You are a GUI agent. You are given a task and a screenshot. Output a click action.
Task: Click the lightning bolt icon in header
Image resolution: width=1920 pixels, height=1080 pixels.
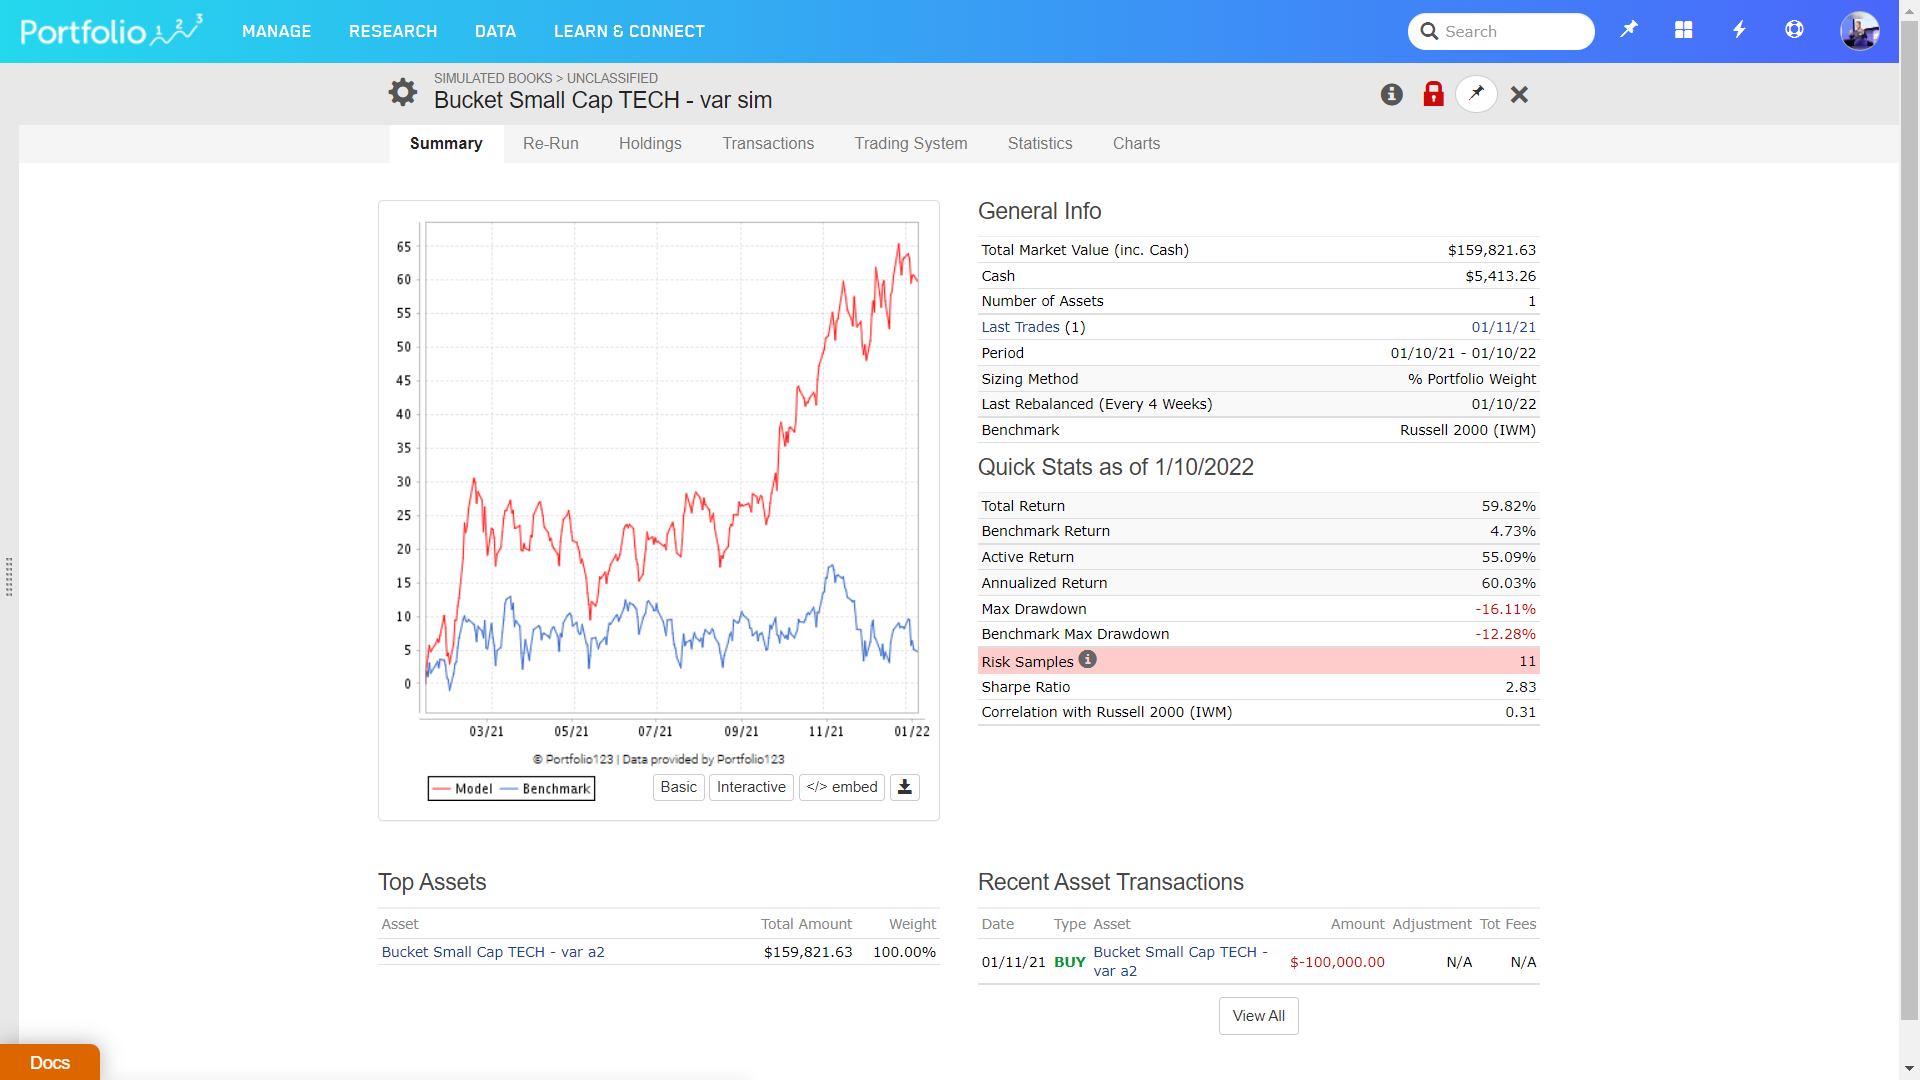pyautogui.click(x=1739, y=30)
